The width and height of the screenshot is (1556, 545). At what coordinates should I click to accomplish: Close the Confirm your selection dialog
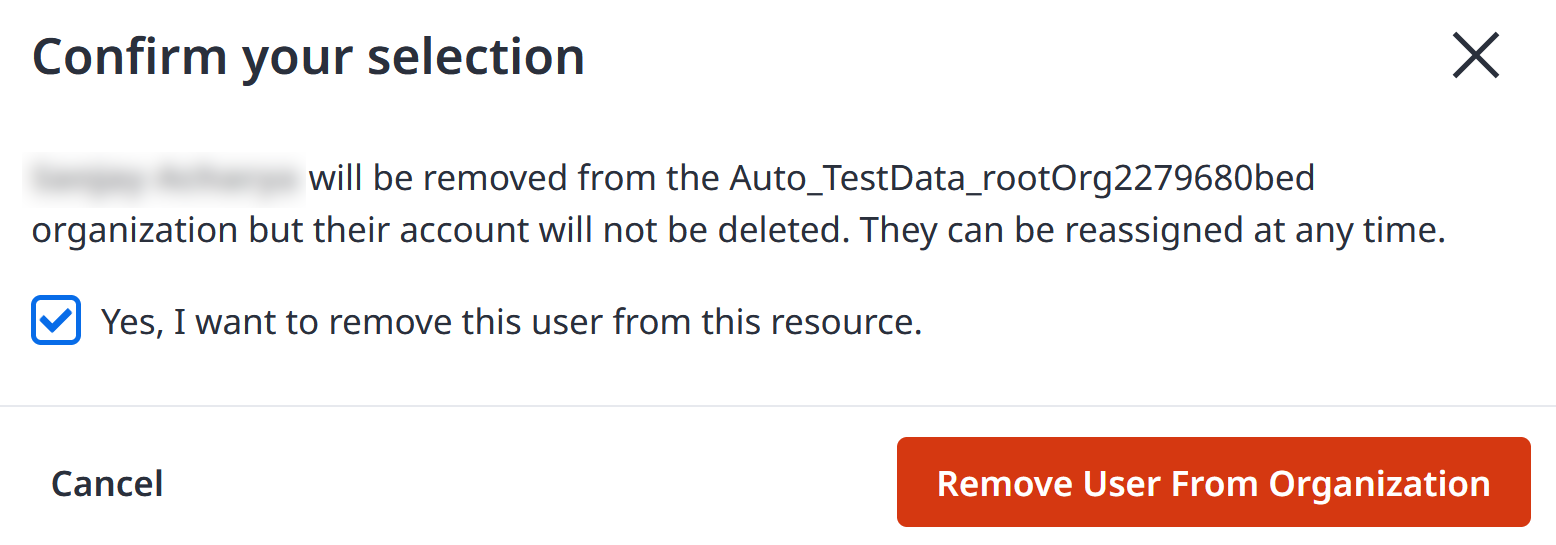pos(1476,56)
